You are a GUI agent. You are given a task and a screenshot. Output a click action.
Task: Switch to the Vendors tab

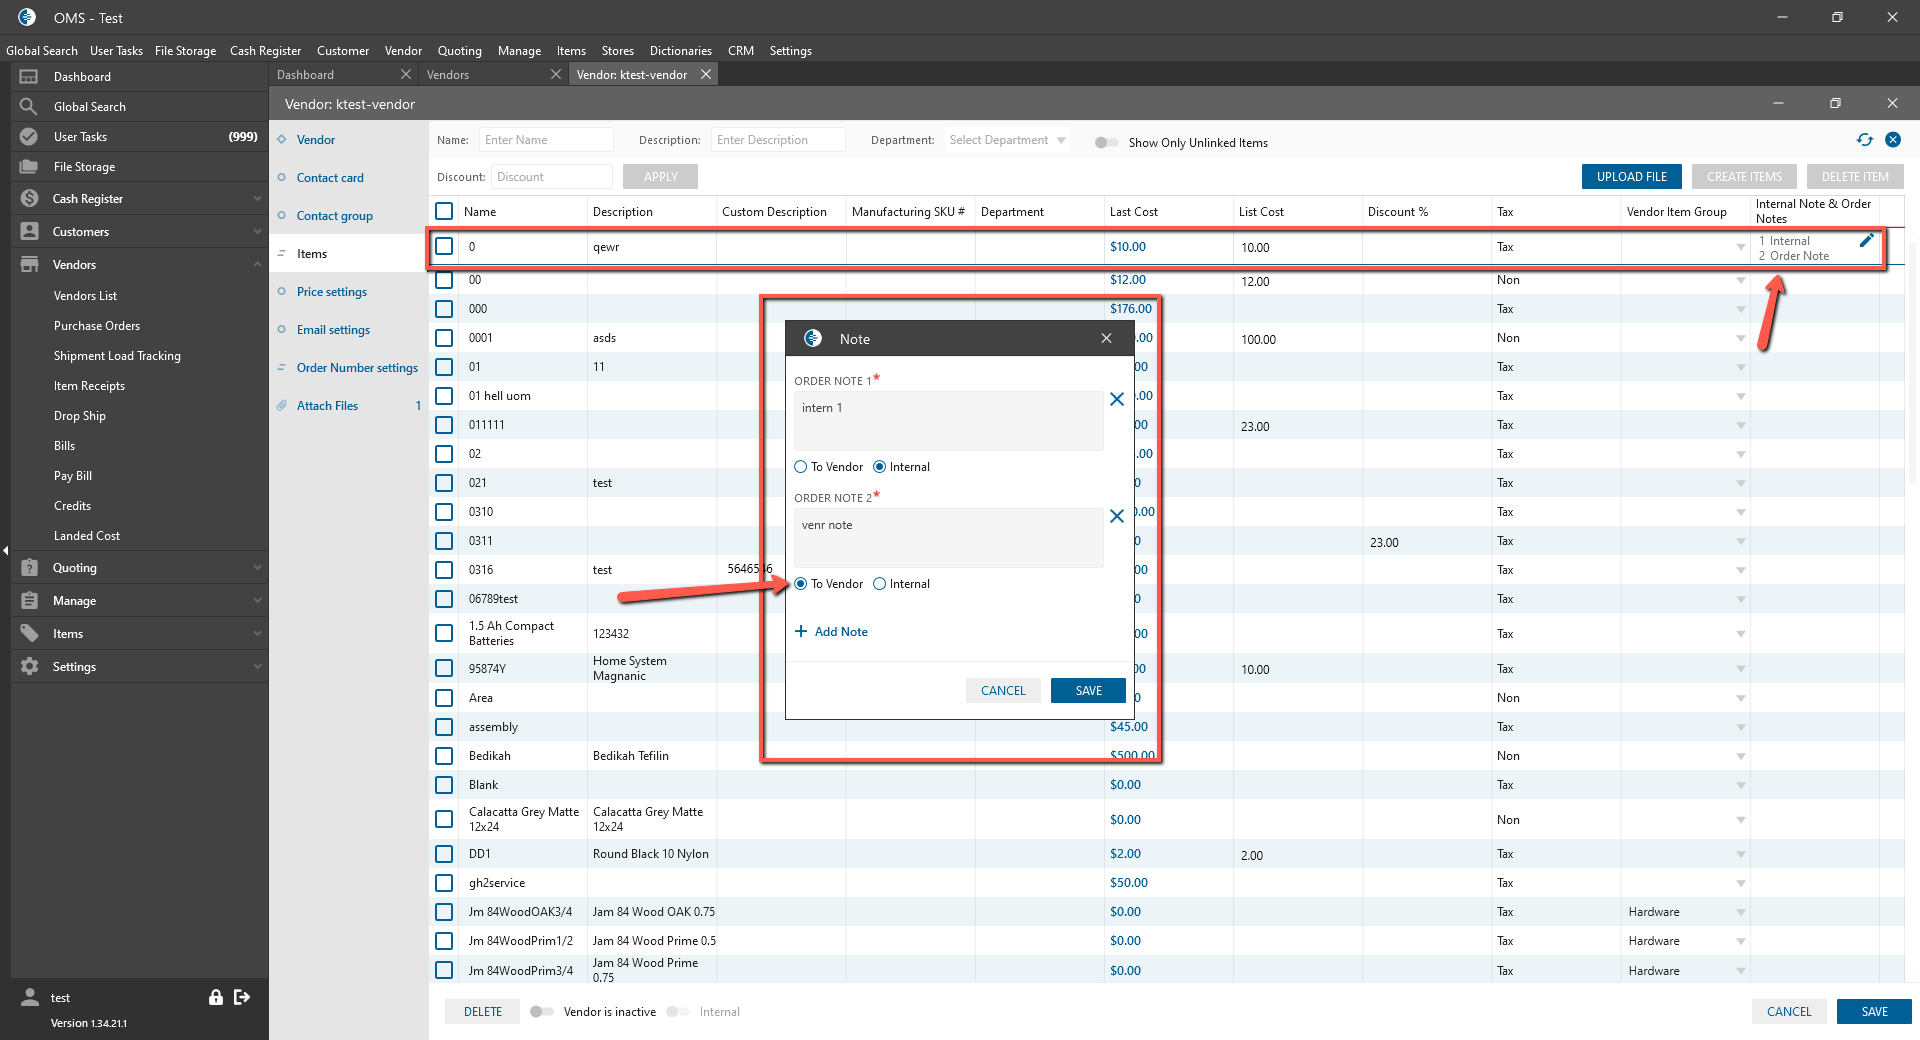(448, 75)
